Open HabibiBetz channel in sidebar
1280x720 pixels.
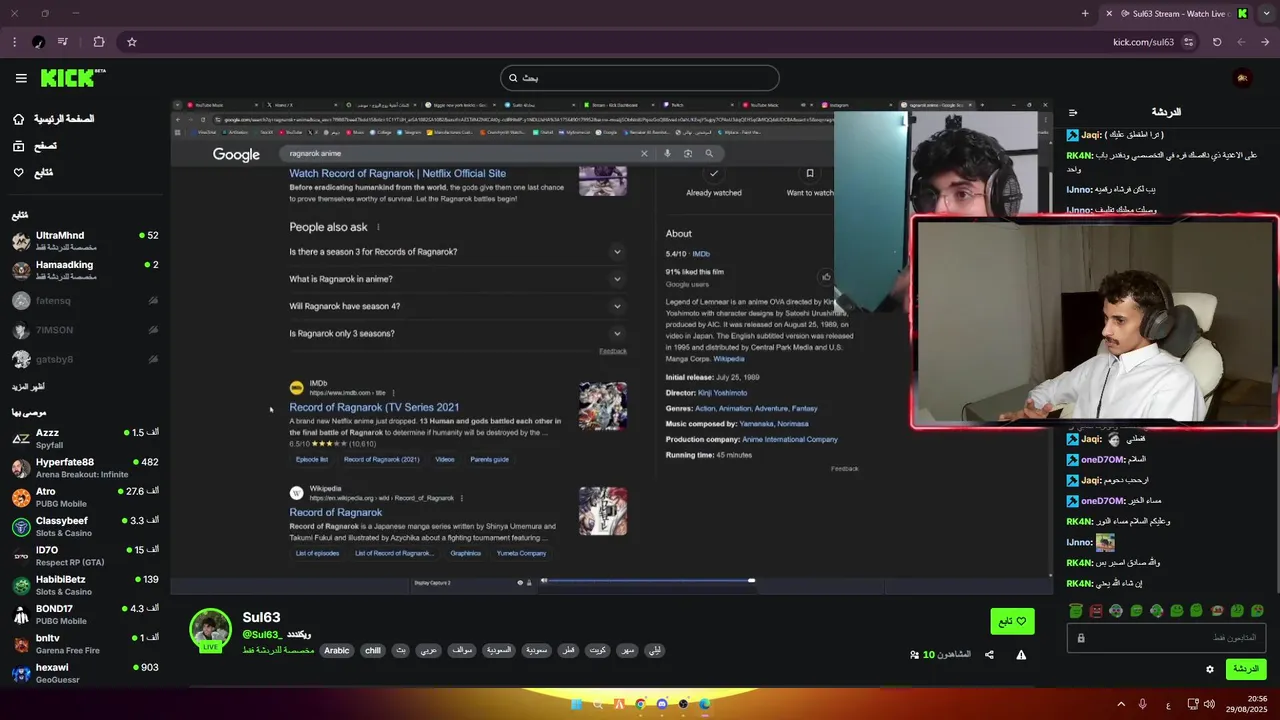pos(85,585)
